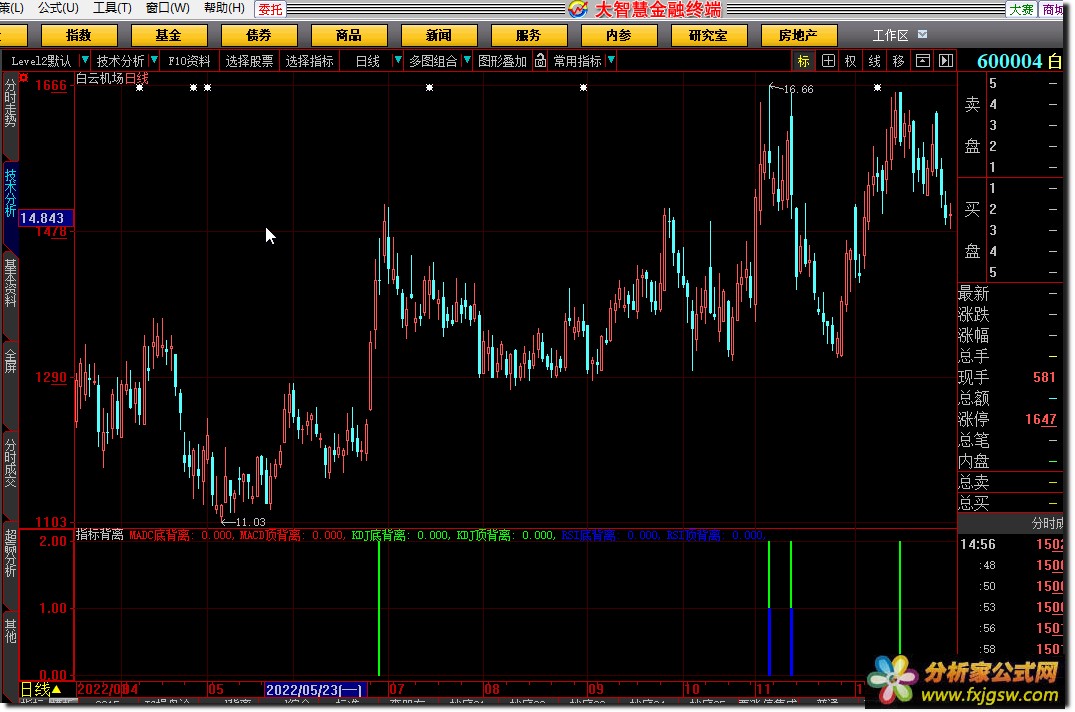Screen dimensions: 1075x712
Task: Click the 现手 value 581
Action: pos(1044,377)
